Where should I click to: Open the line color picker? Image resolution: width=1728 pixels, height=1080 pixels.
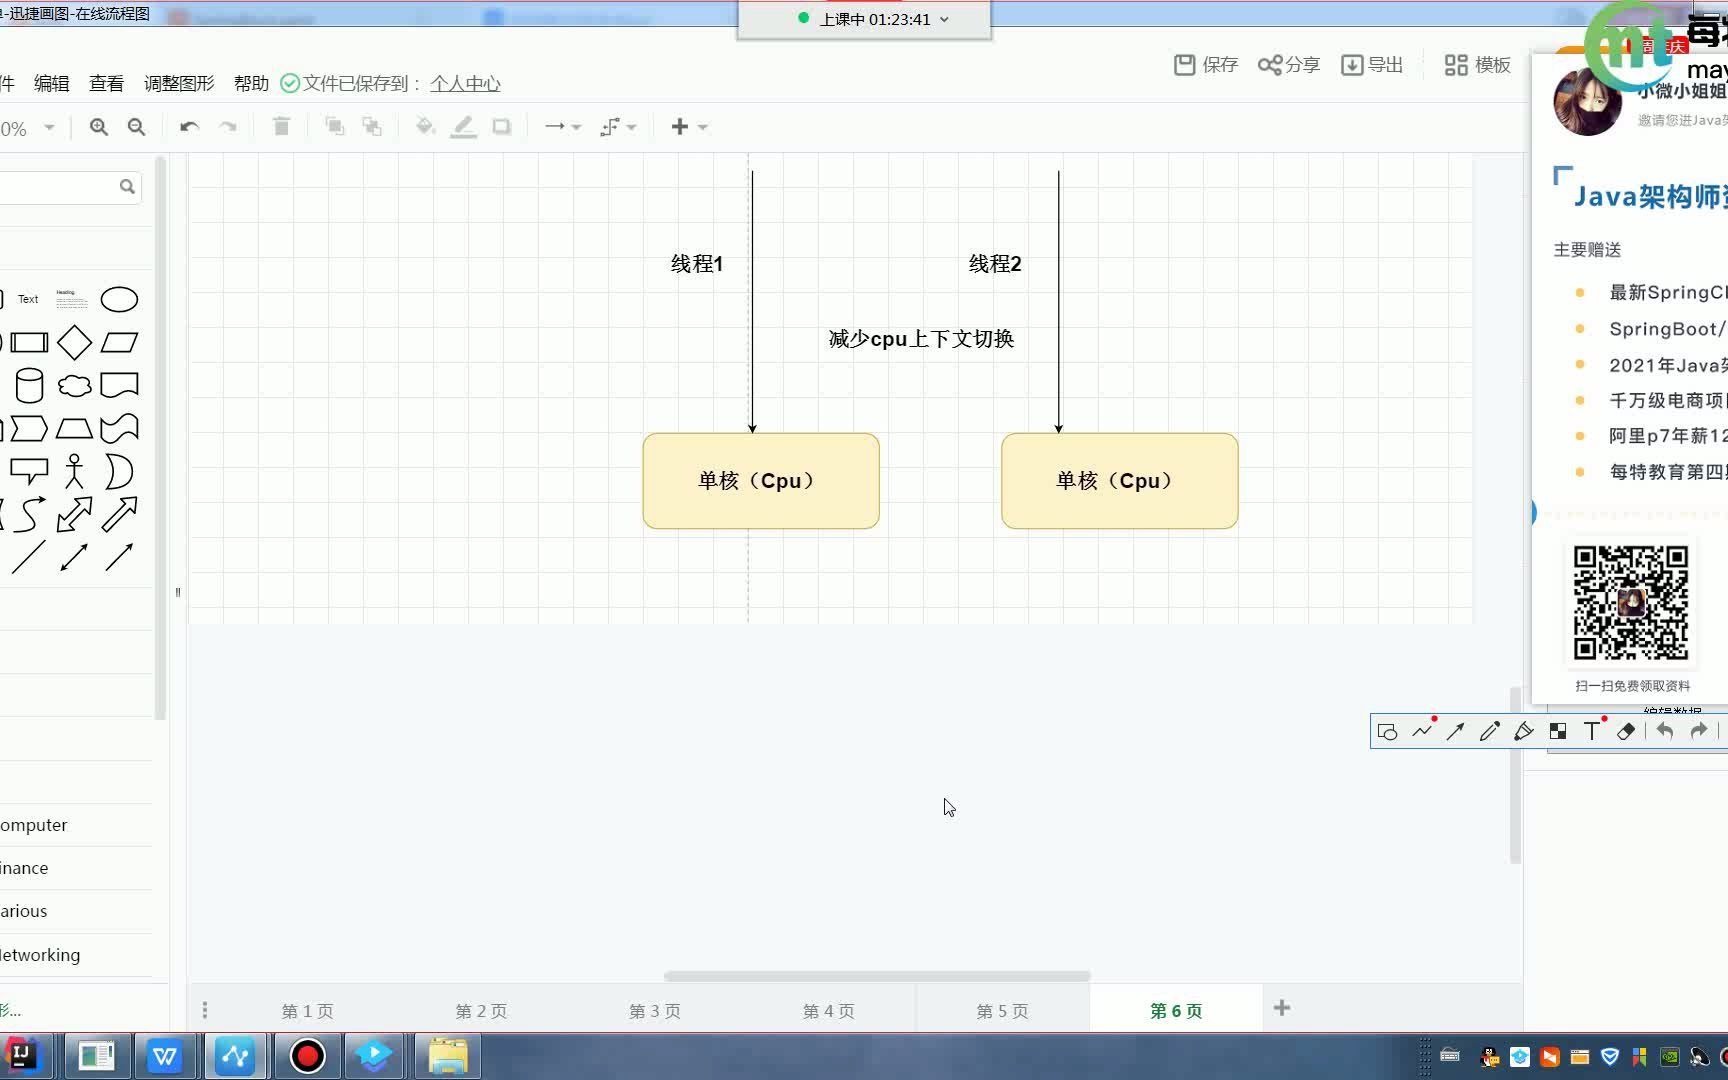464,127
